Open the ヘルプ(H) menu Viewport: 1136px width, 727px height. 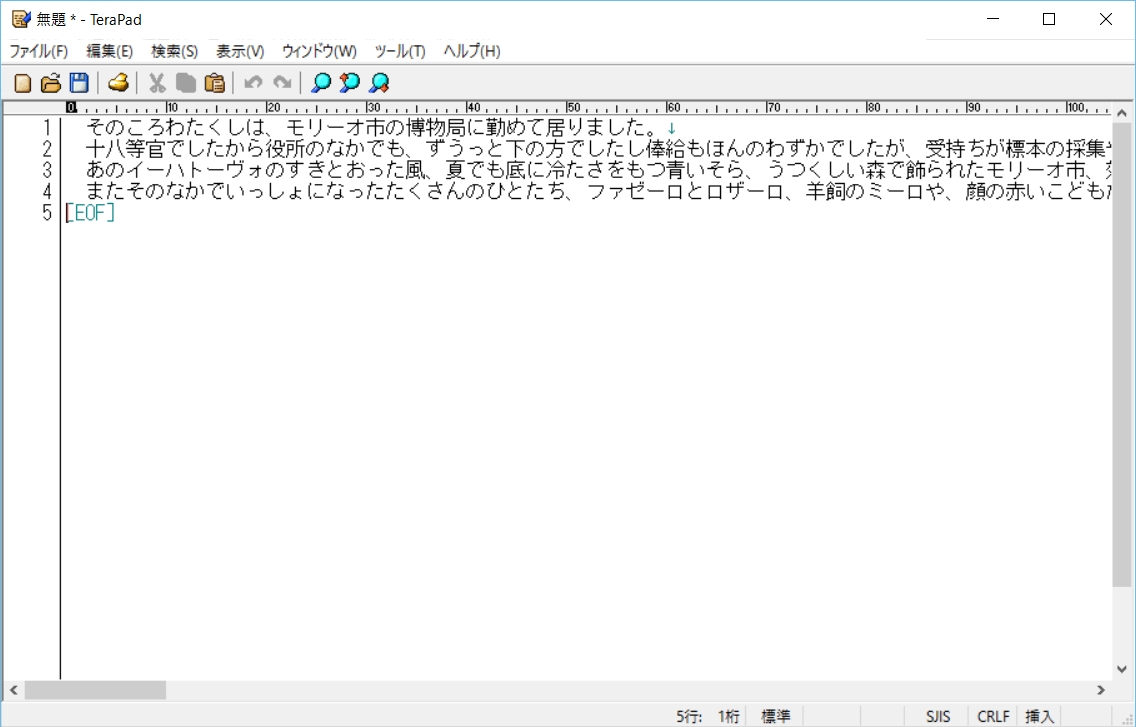coord(472,51)
